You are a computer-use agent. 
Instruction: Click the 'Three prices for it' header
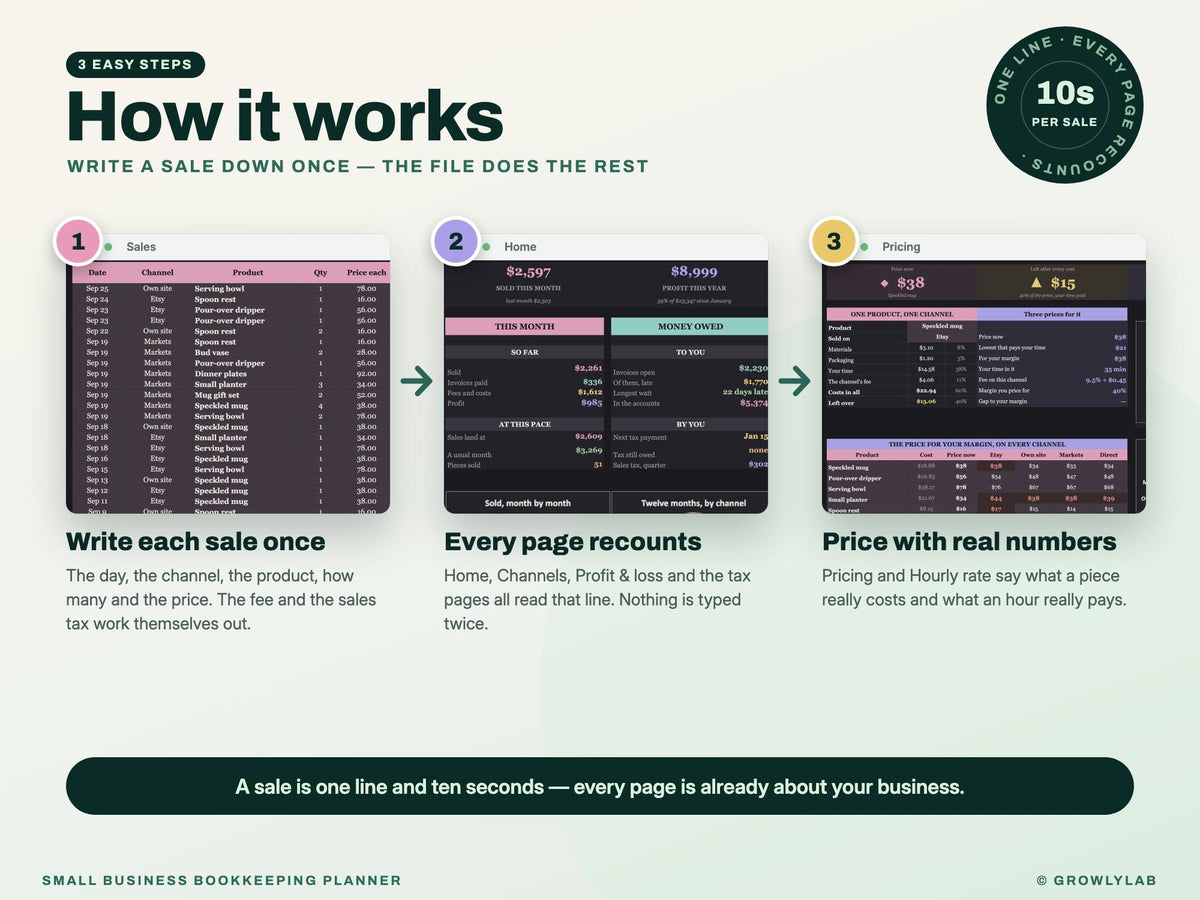pos(1051,314)
